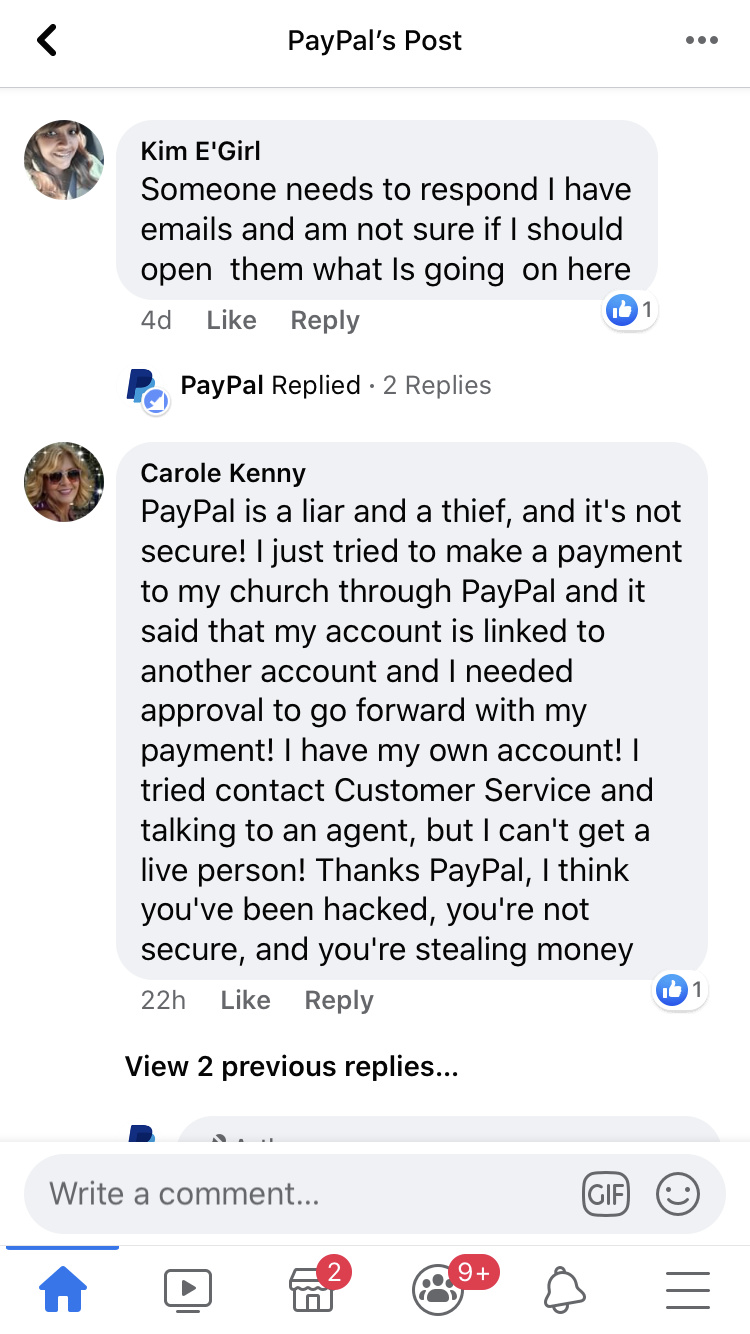Open the notifications bell
This screenshot has height=1334, width=750.
pos(564,1289)
